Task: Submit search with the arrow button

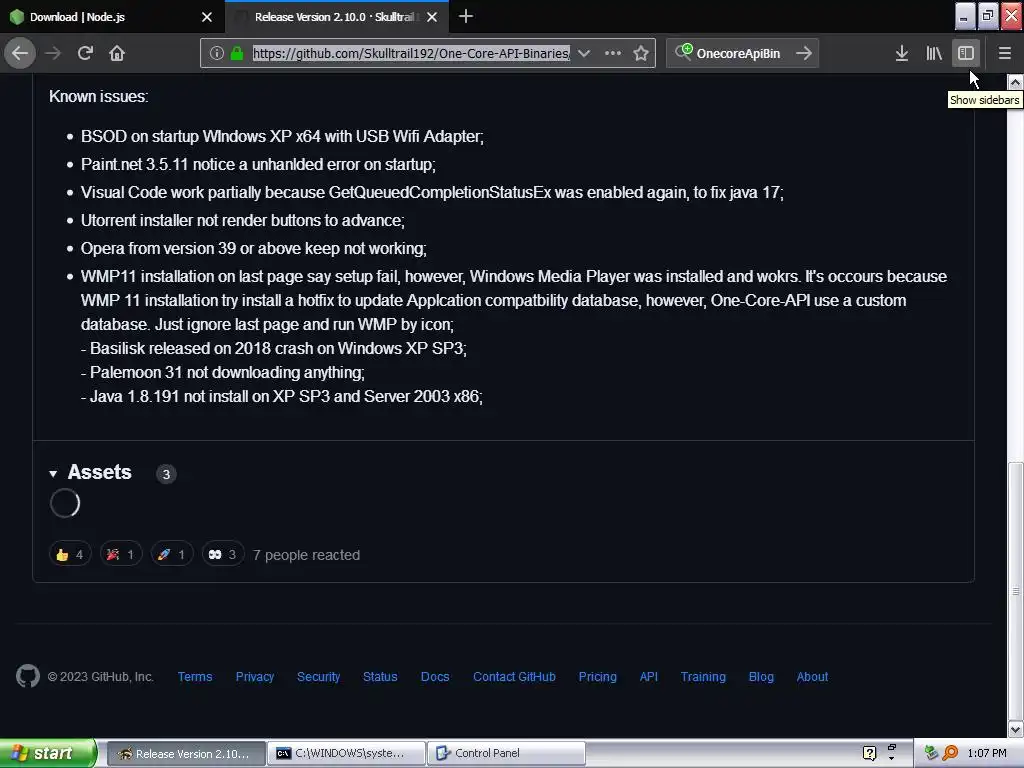Action: (x=804, y=53)
